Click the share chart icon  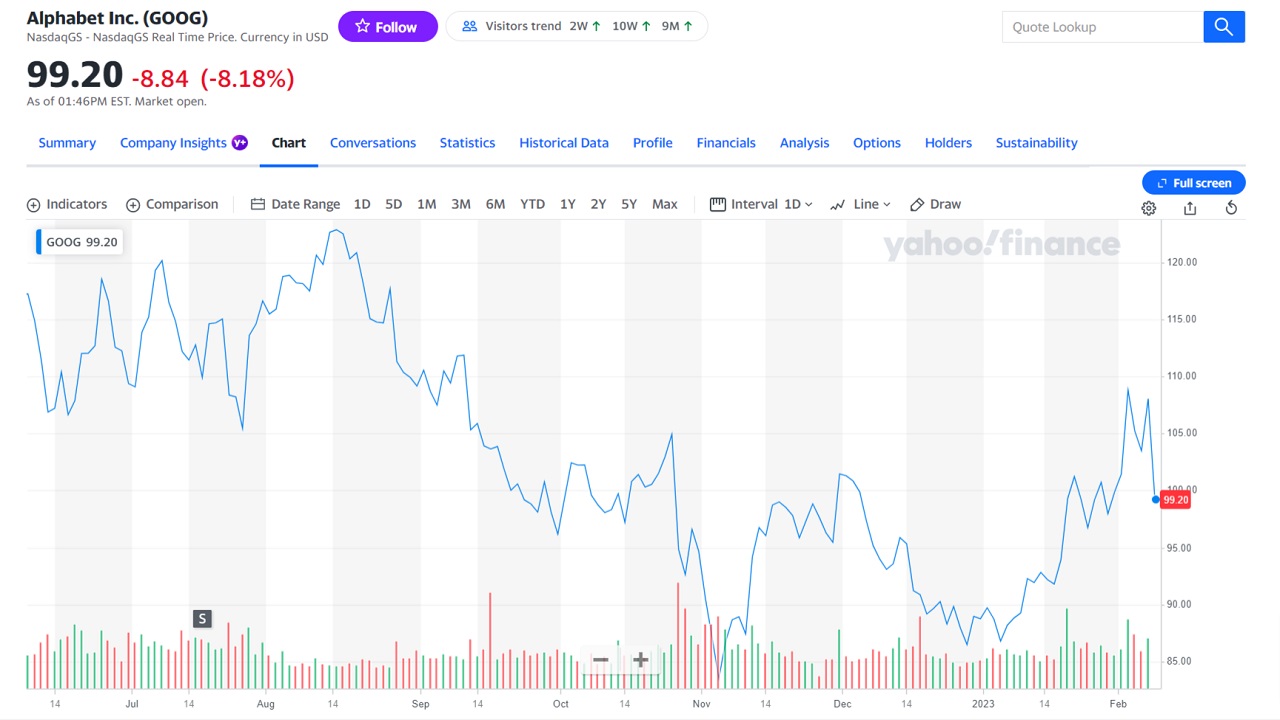(x=1190, y=208)
